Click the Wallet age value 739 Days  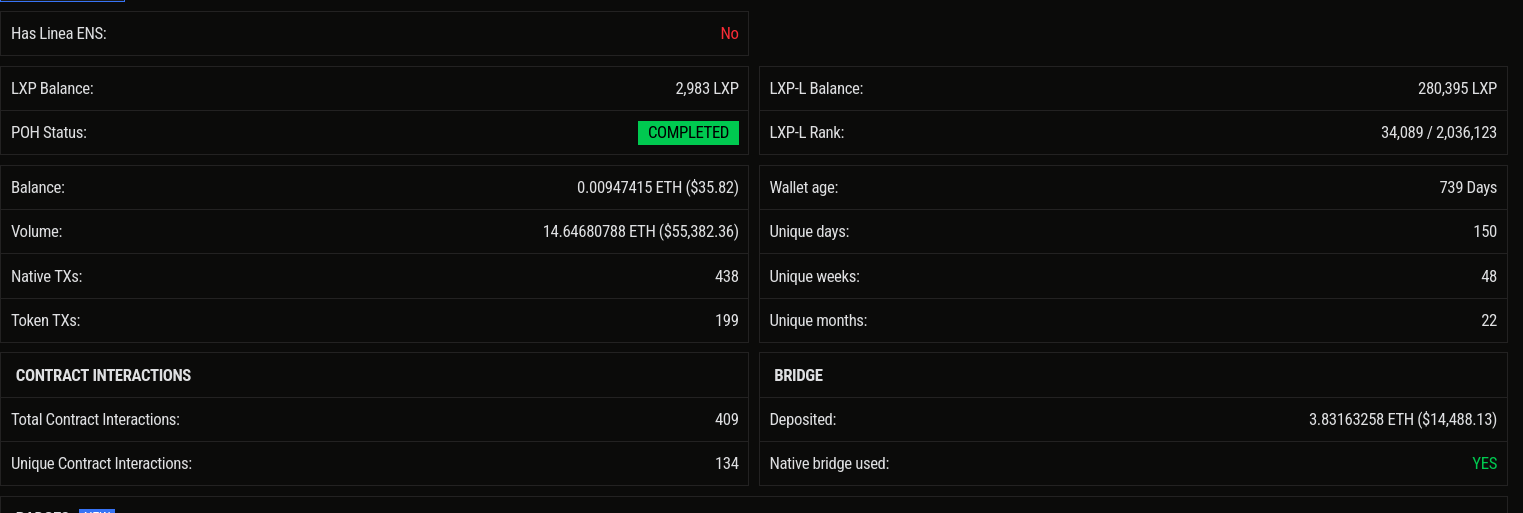[1467, 188]
